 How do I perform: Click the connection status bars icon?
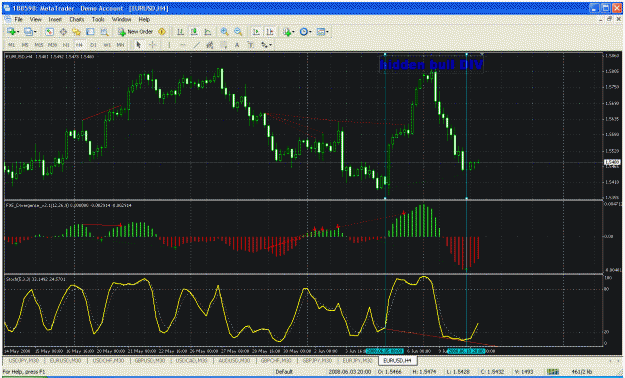pos(552,372)
